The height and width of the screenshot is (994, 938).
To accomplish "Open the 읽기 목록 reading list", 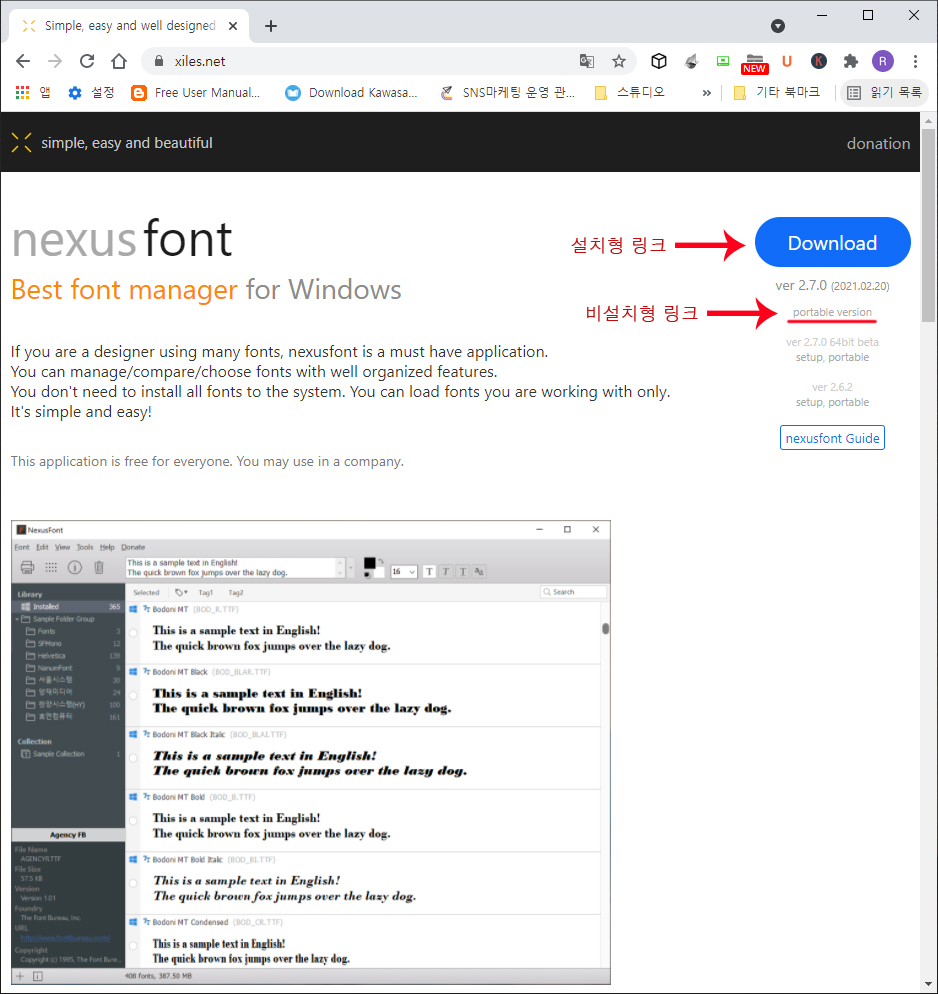I will pyautogui.click(x=885, y=93).
